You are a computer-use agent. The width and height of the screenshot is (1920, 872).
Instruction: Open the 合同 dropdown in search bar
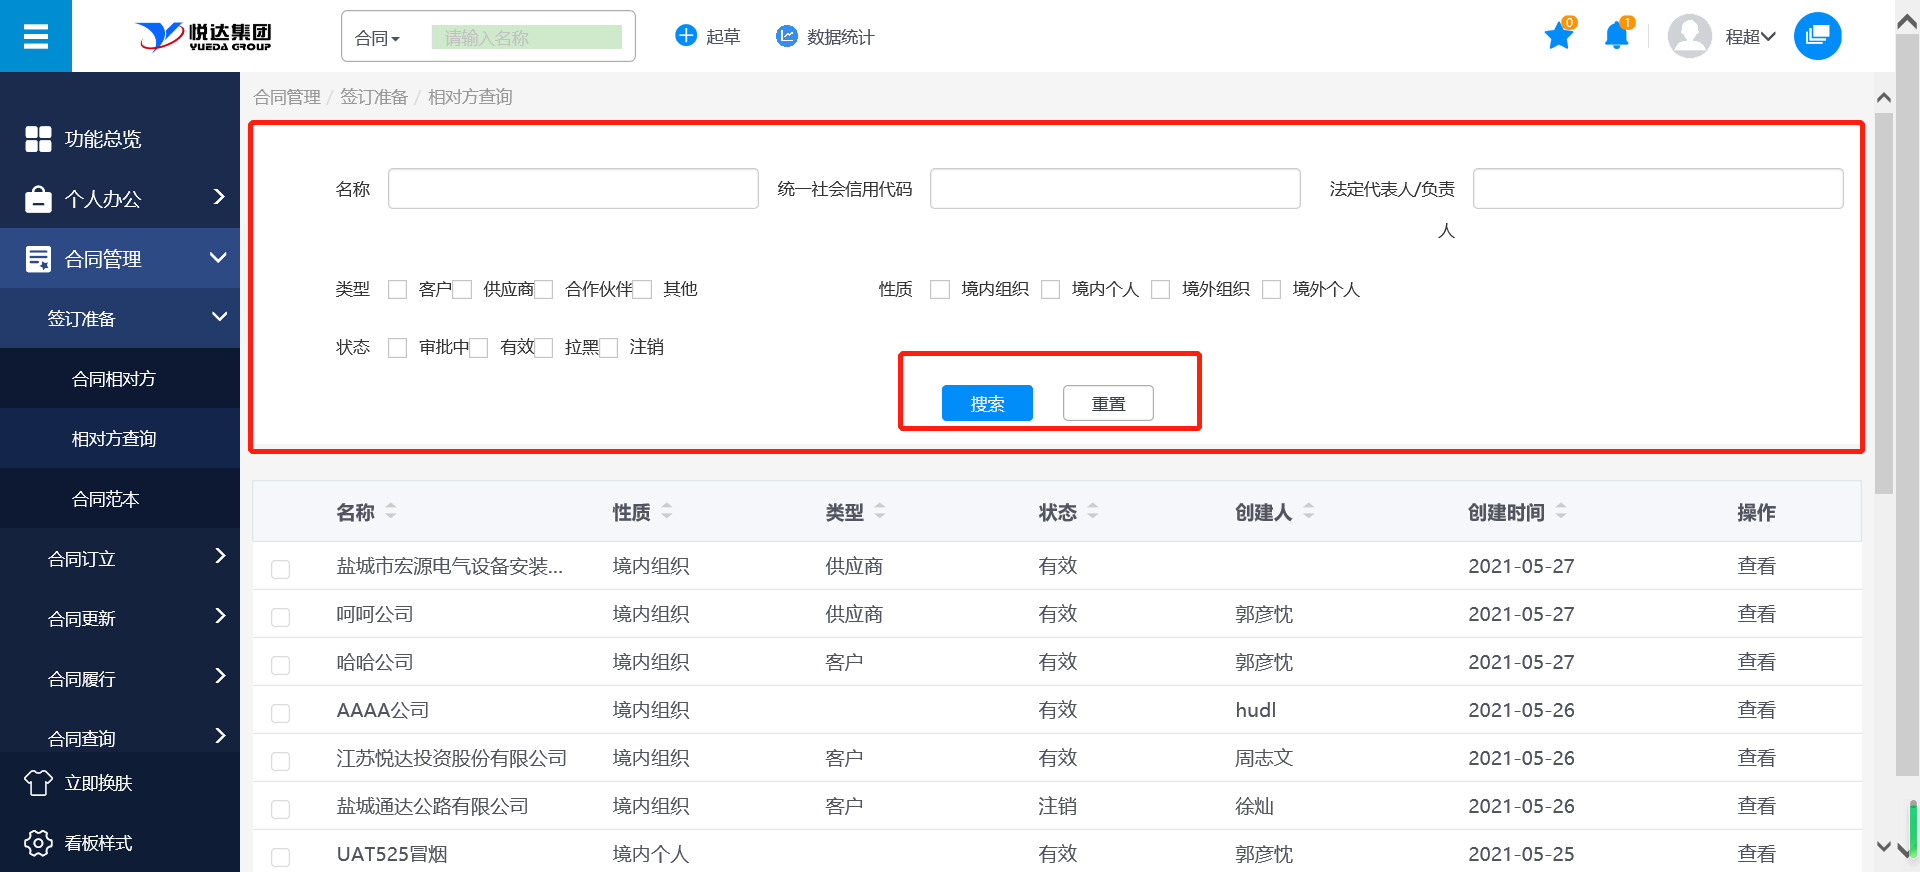point(378,38)
